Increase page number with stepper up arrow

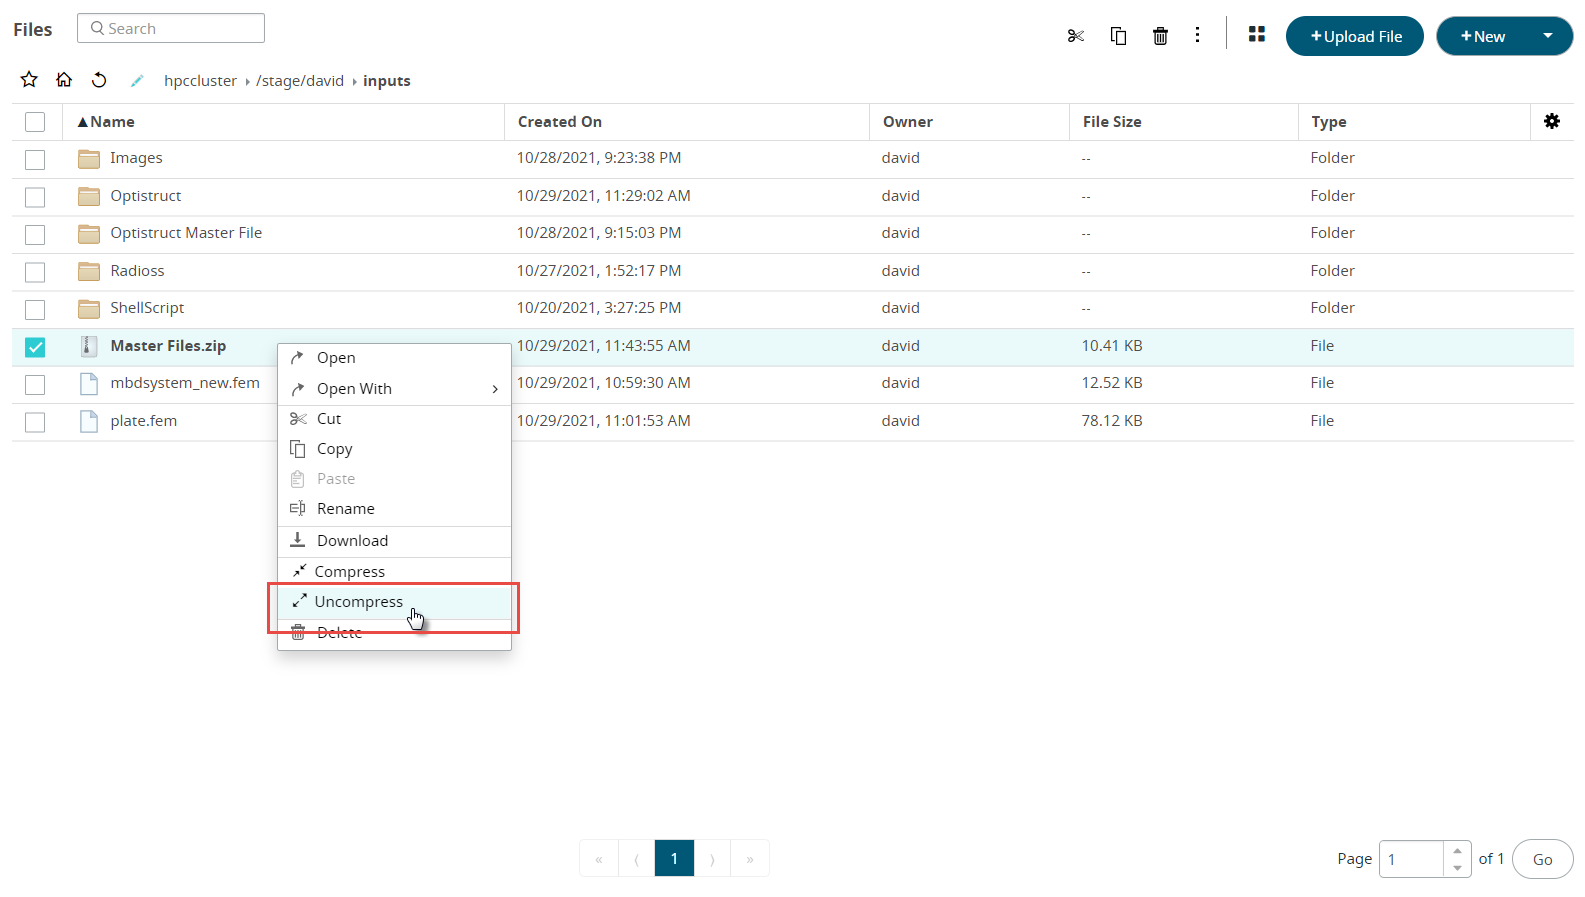pos(1457,851)
